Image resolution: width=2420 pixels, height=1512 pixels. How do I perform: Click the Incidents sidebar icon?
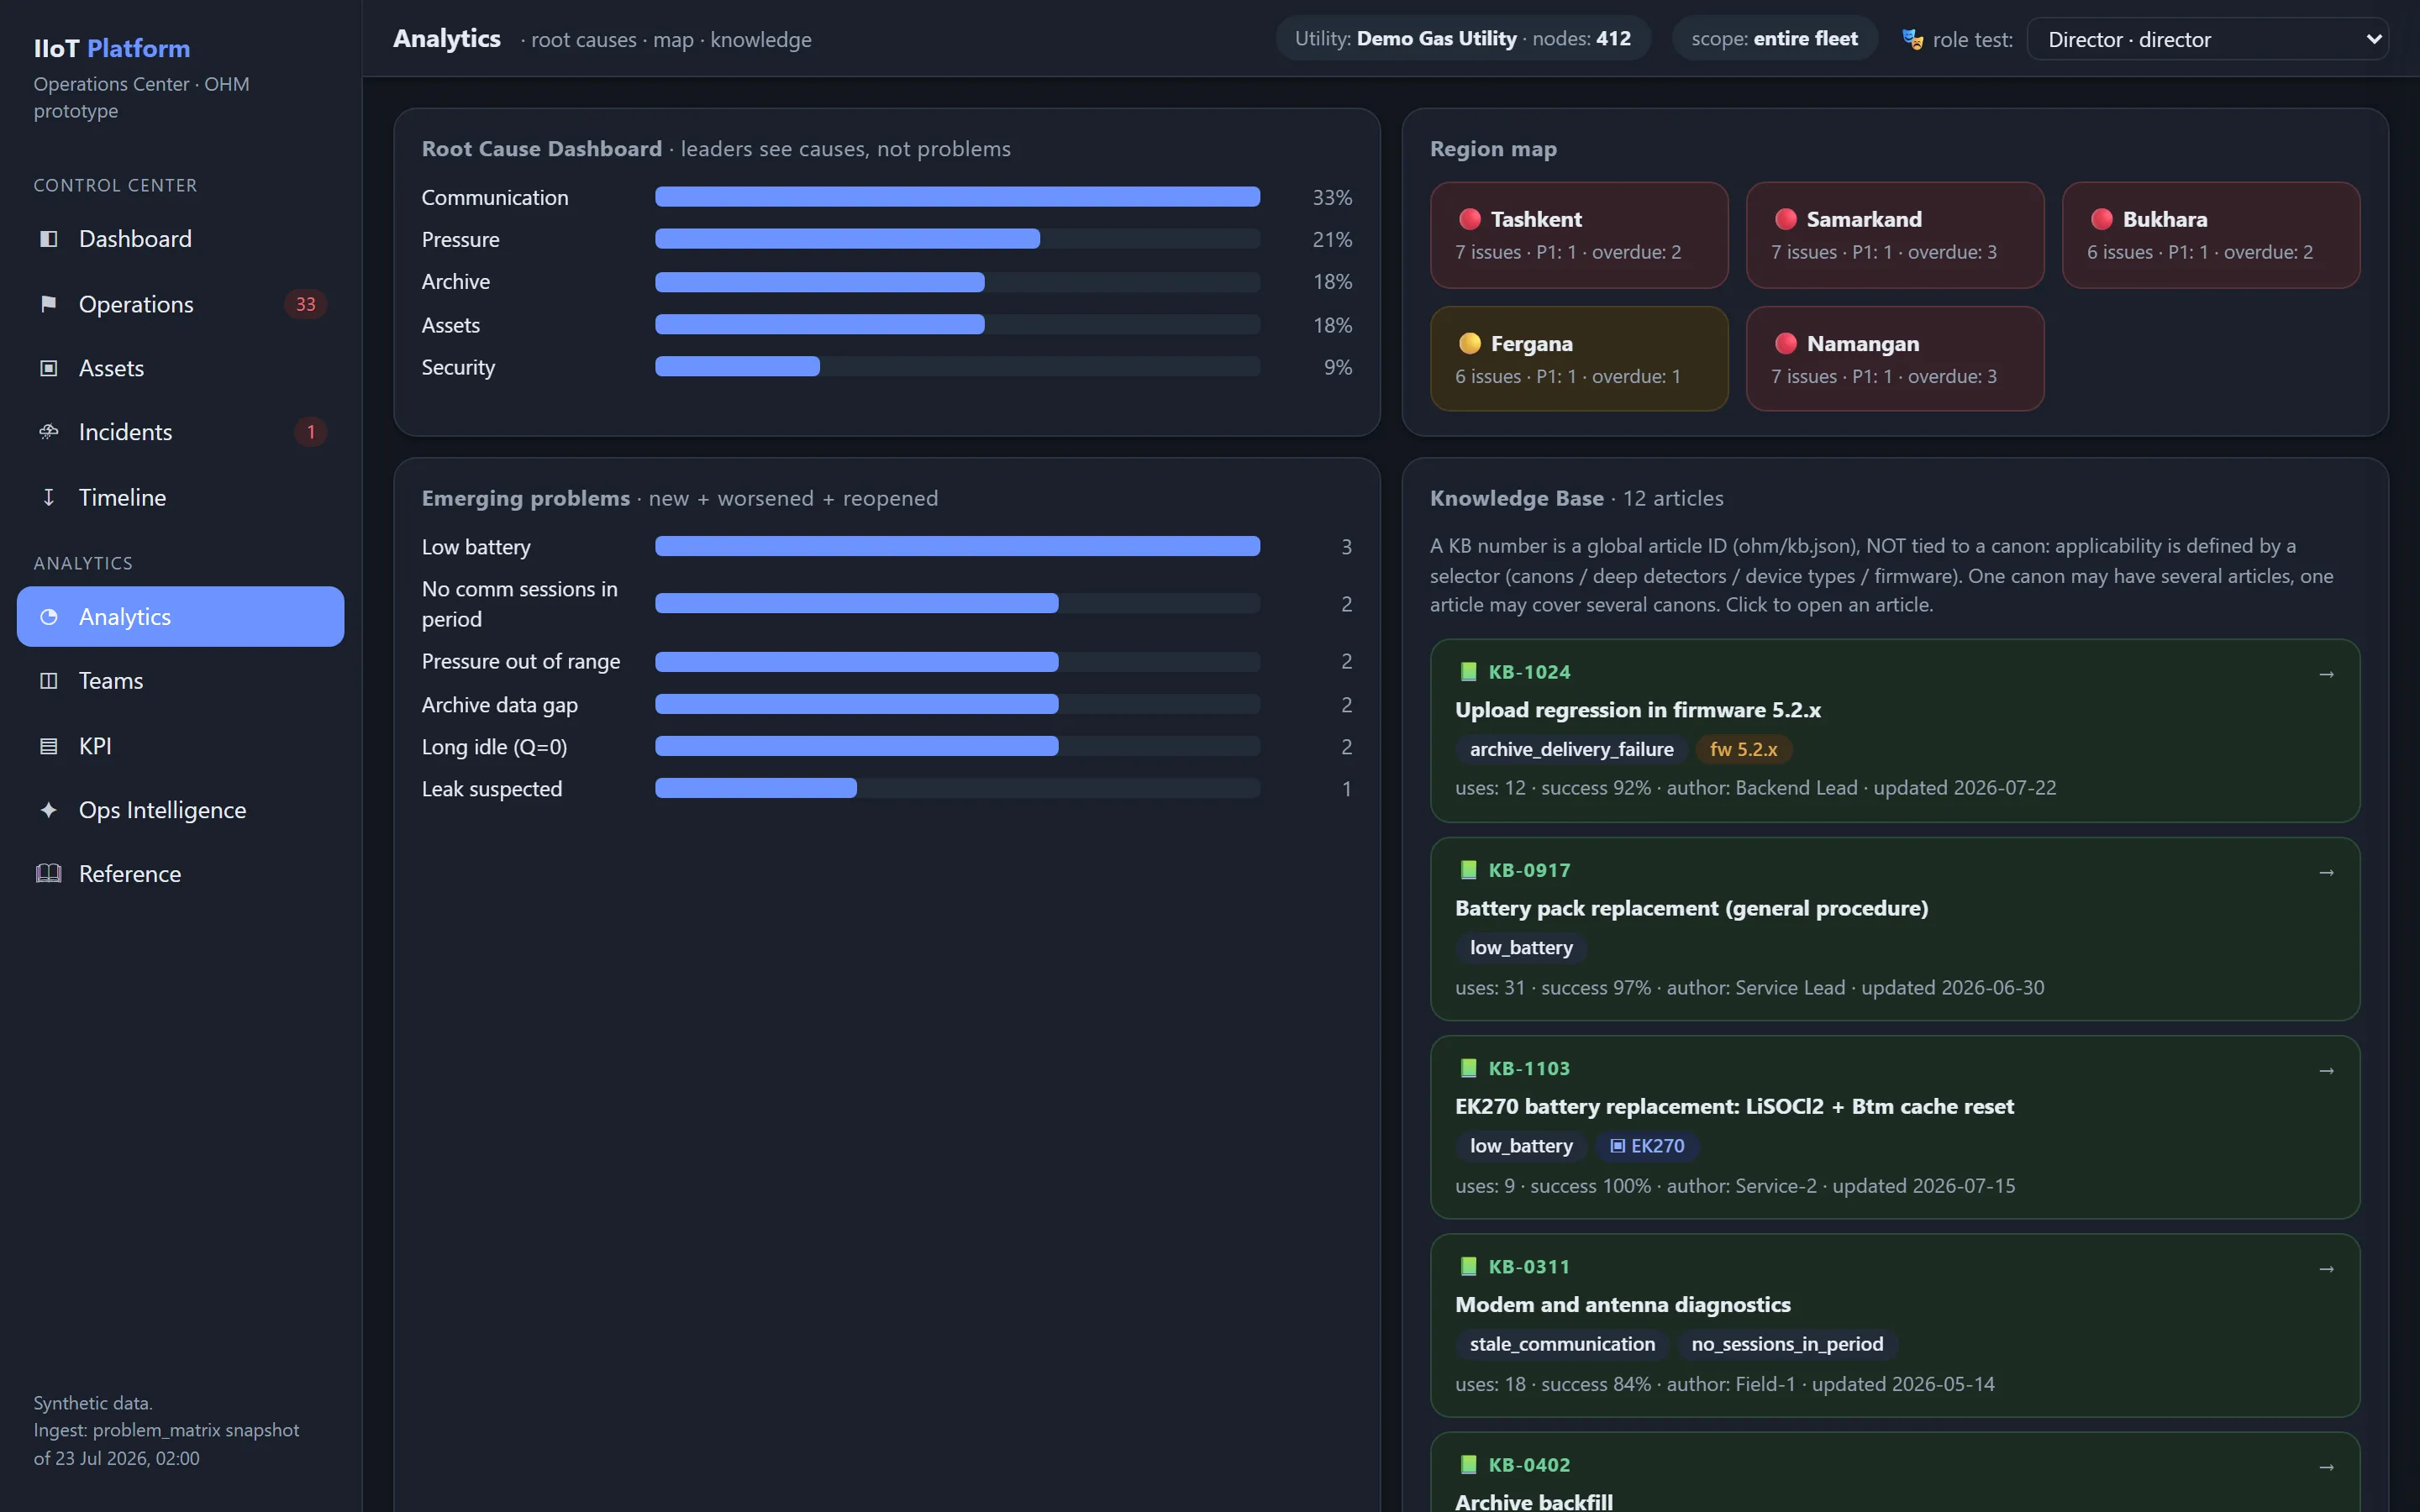[x=48, y=432]
